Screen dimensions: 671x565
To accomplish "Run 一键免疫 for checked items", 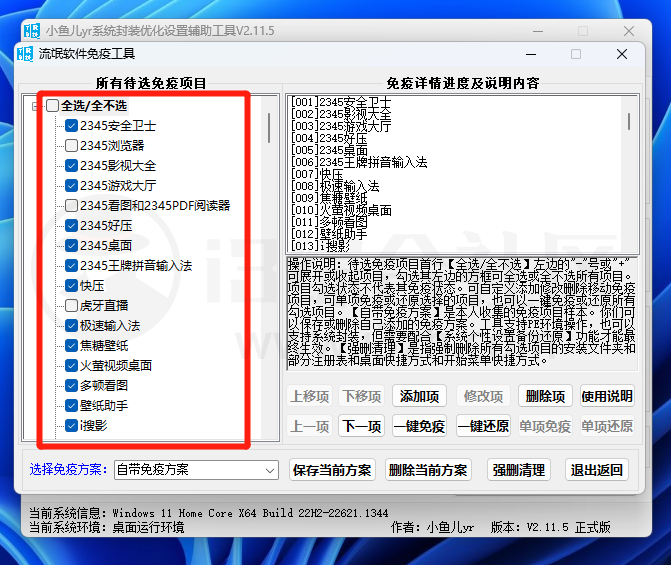I will click(x=419, y=426).
